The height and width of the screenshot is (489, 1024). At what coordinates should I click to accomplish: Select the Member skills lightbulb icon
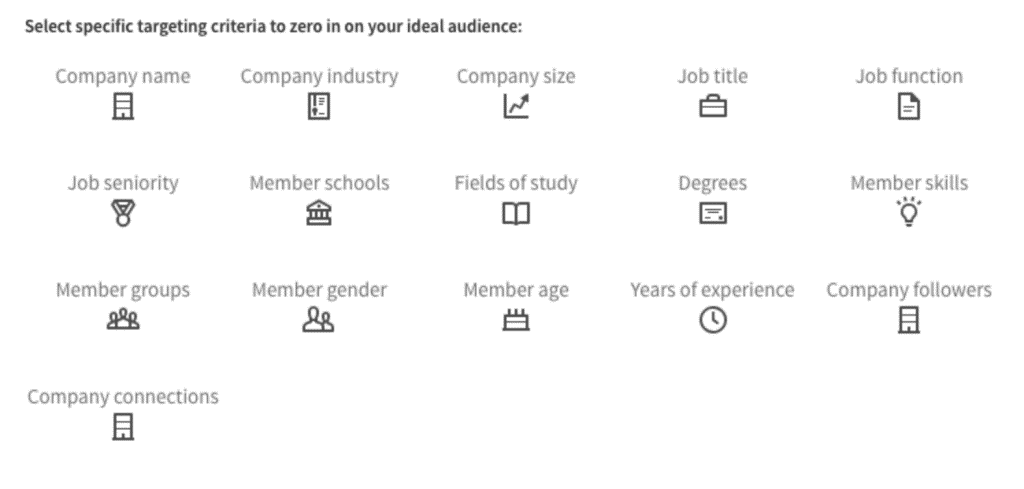pos(908,212)
